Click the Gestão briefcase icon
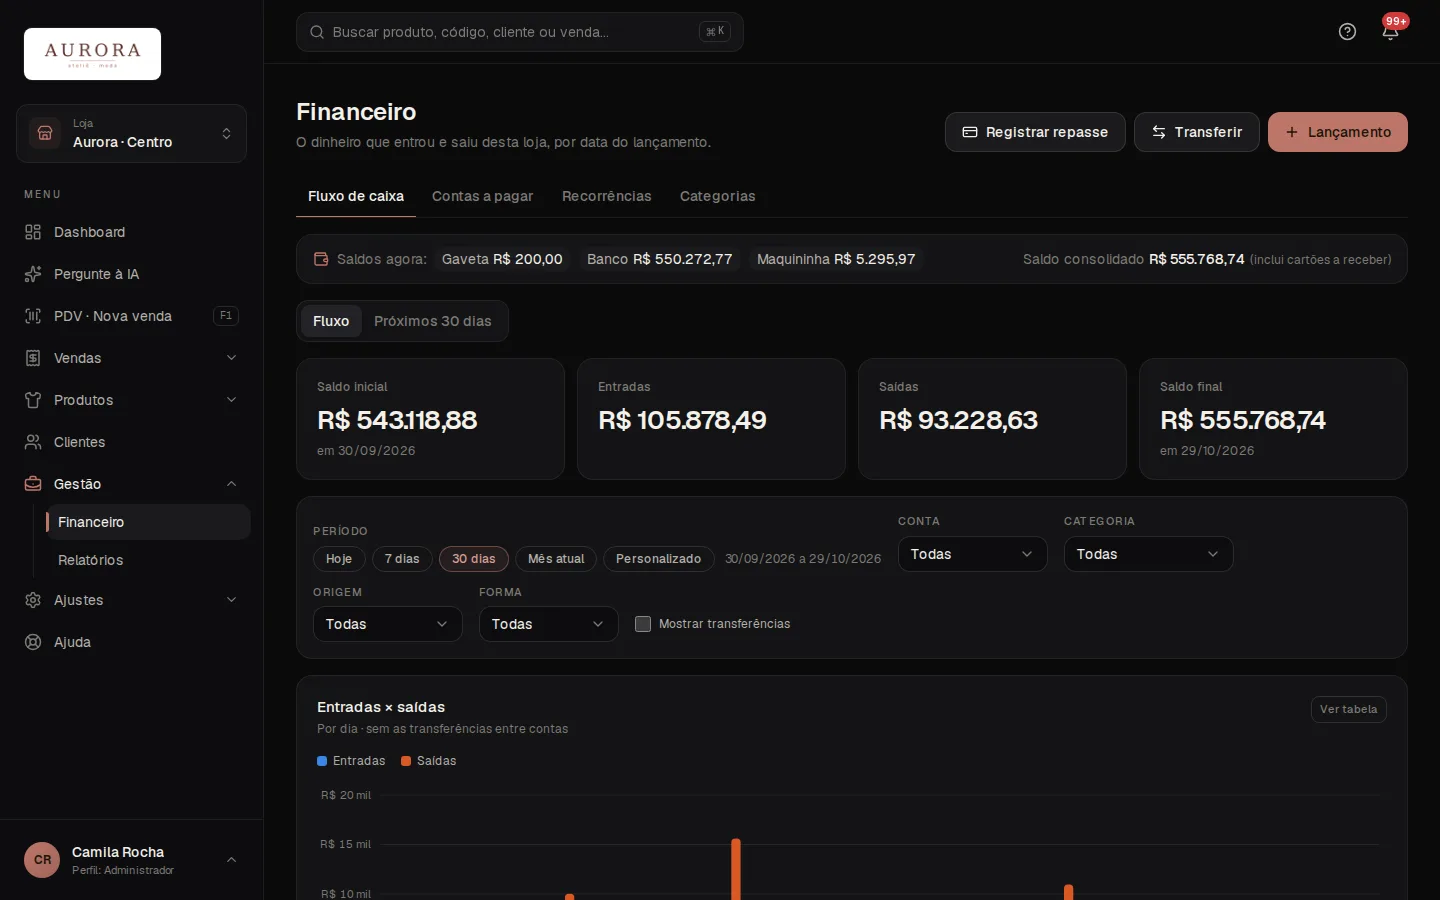Image resolution: width=1440 pixels, height=900 pixels. click(33, 484)
